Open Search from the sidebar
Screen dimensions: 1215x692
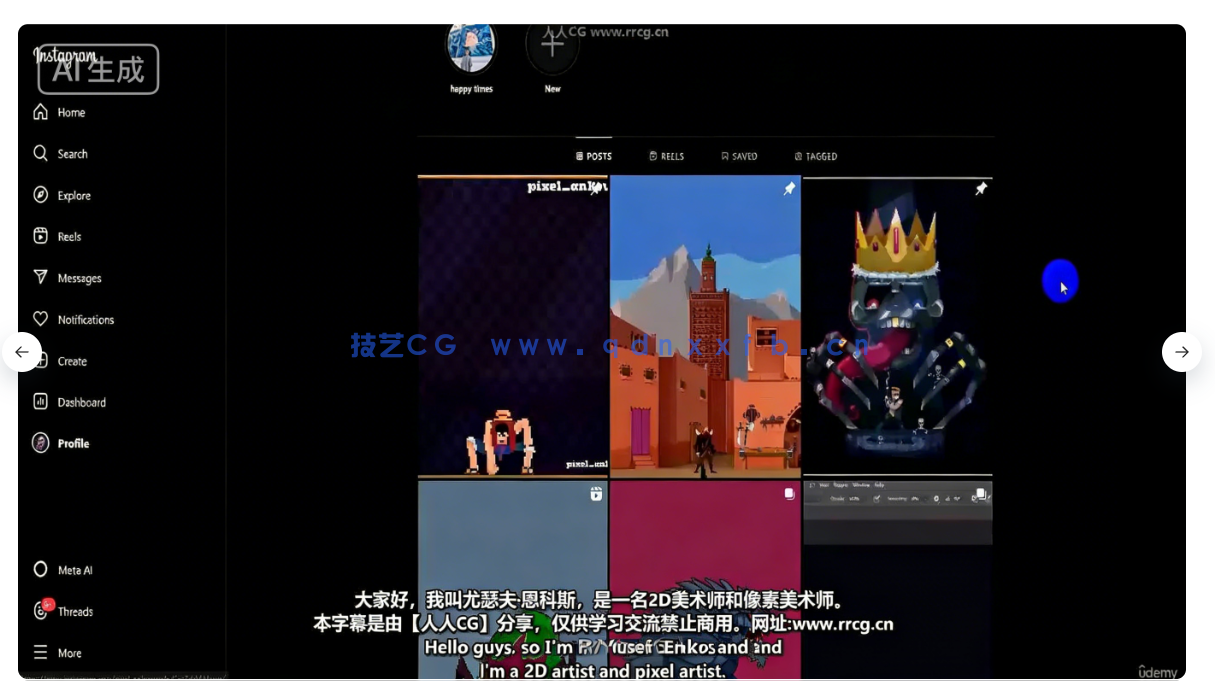41,154
